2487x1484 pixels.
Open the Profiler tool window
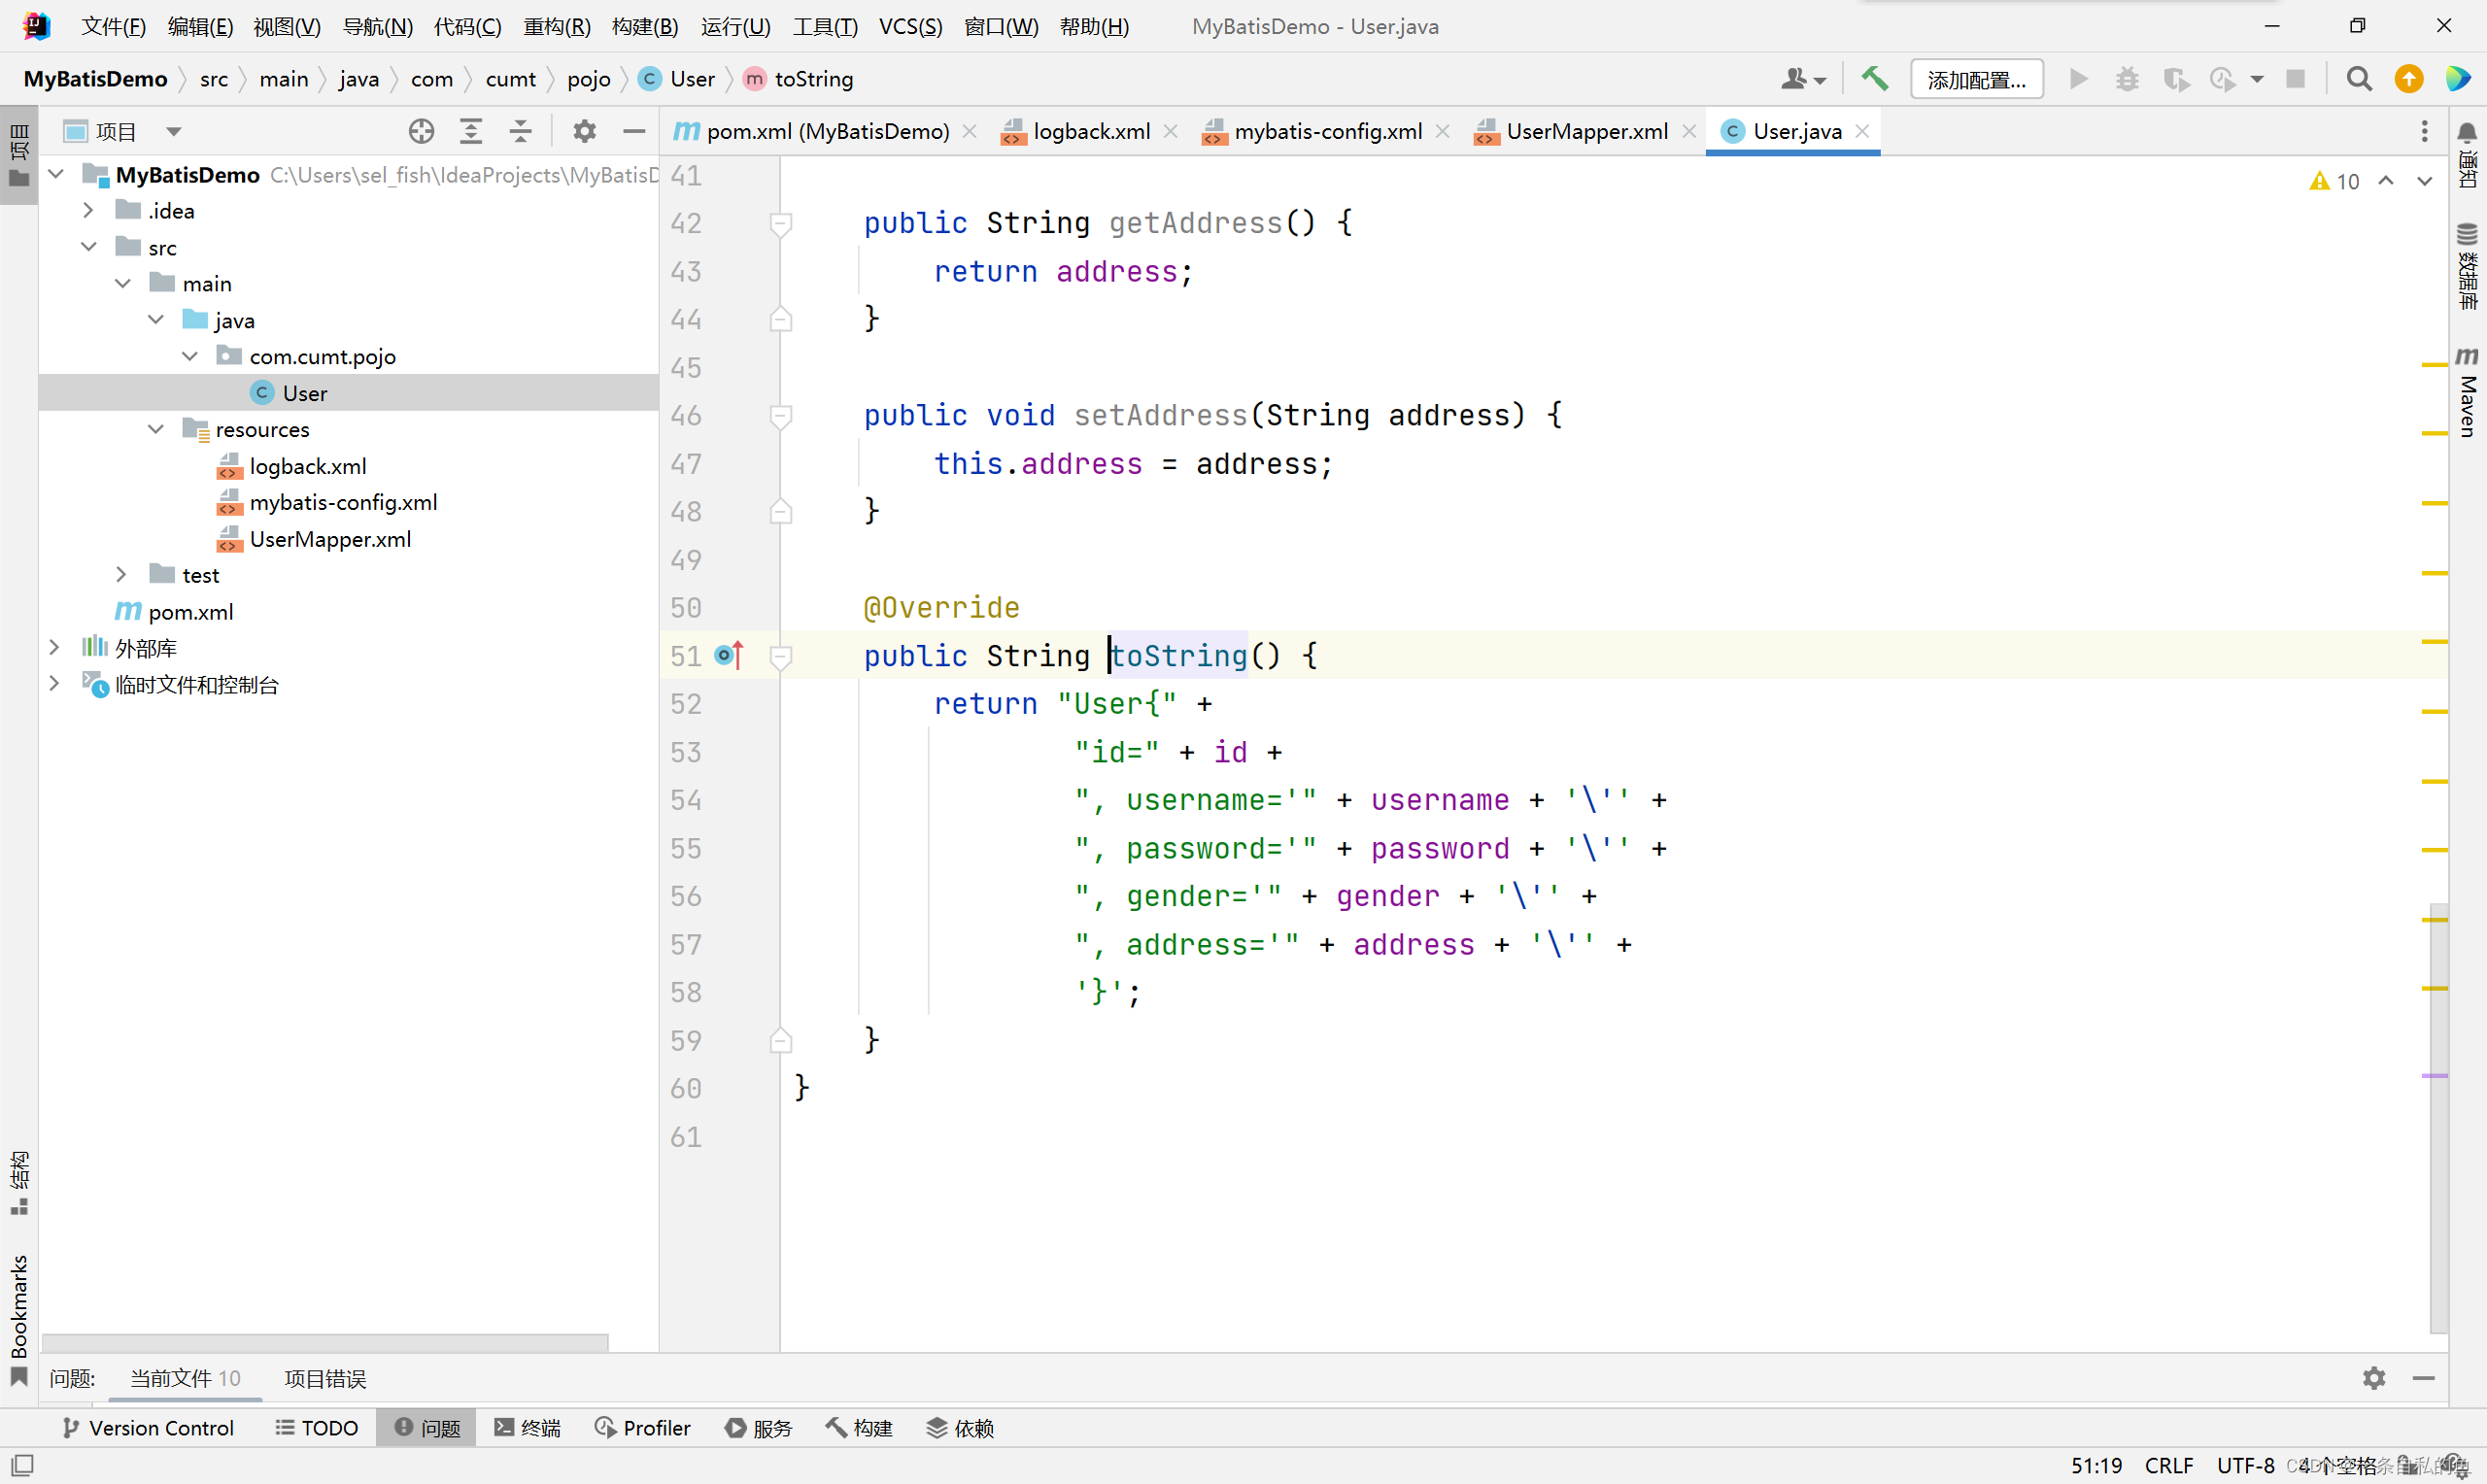click(x=643, y=1428)
